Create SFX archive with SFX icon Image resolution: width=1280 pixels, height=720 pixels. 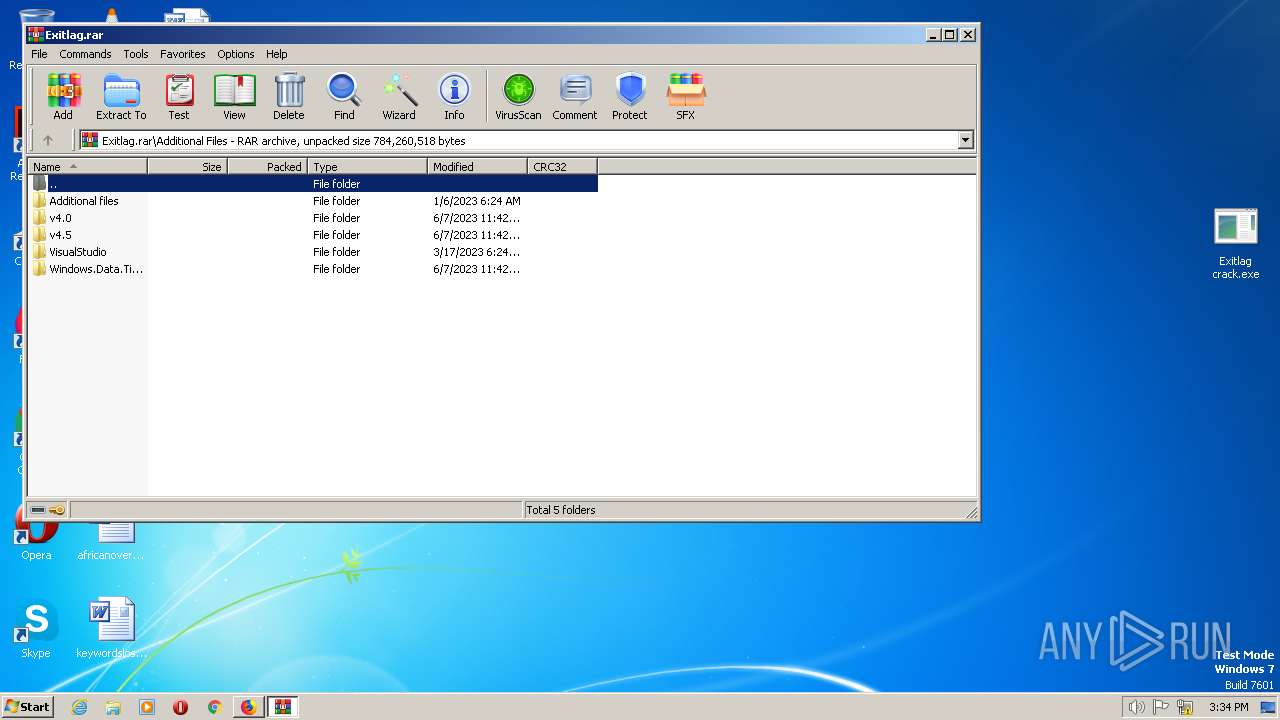click(685, 97)
